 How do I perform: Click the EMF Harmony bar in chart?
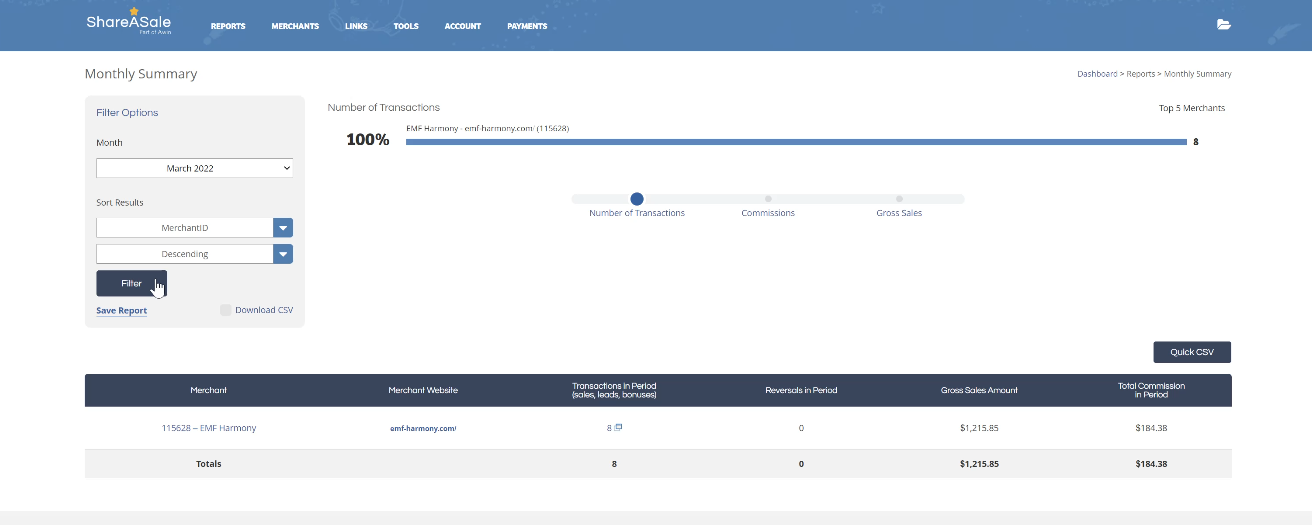pos(796,142)
